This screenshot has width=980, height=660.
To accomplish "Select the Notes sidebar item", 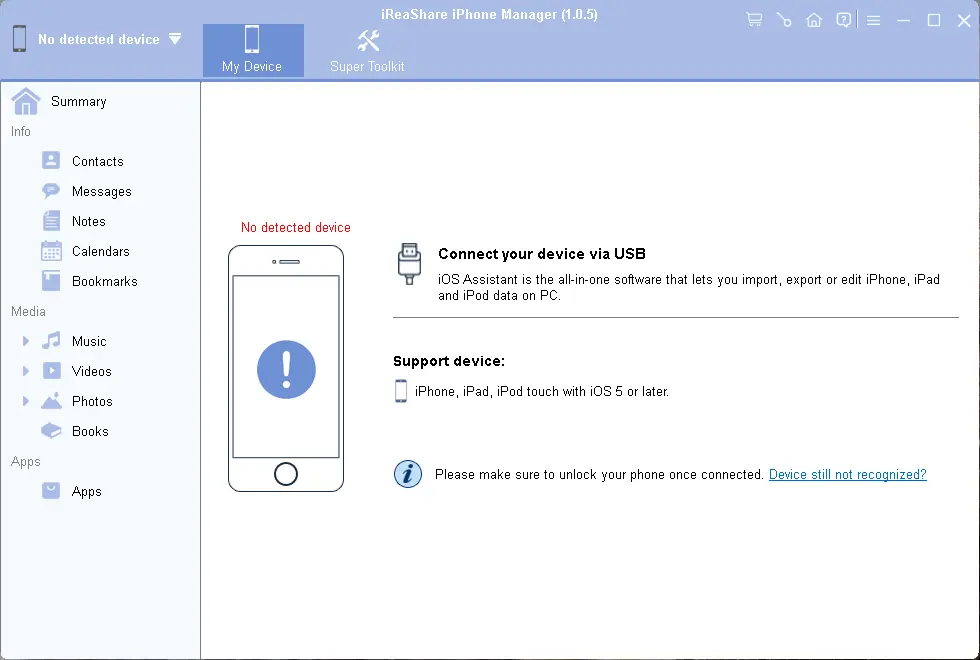I will [x=88, y=221].
